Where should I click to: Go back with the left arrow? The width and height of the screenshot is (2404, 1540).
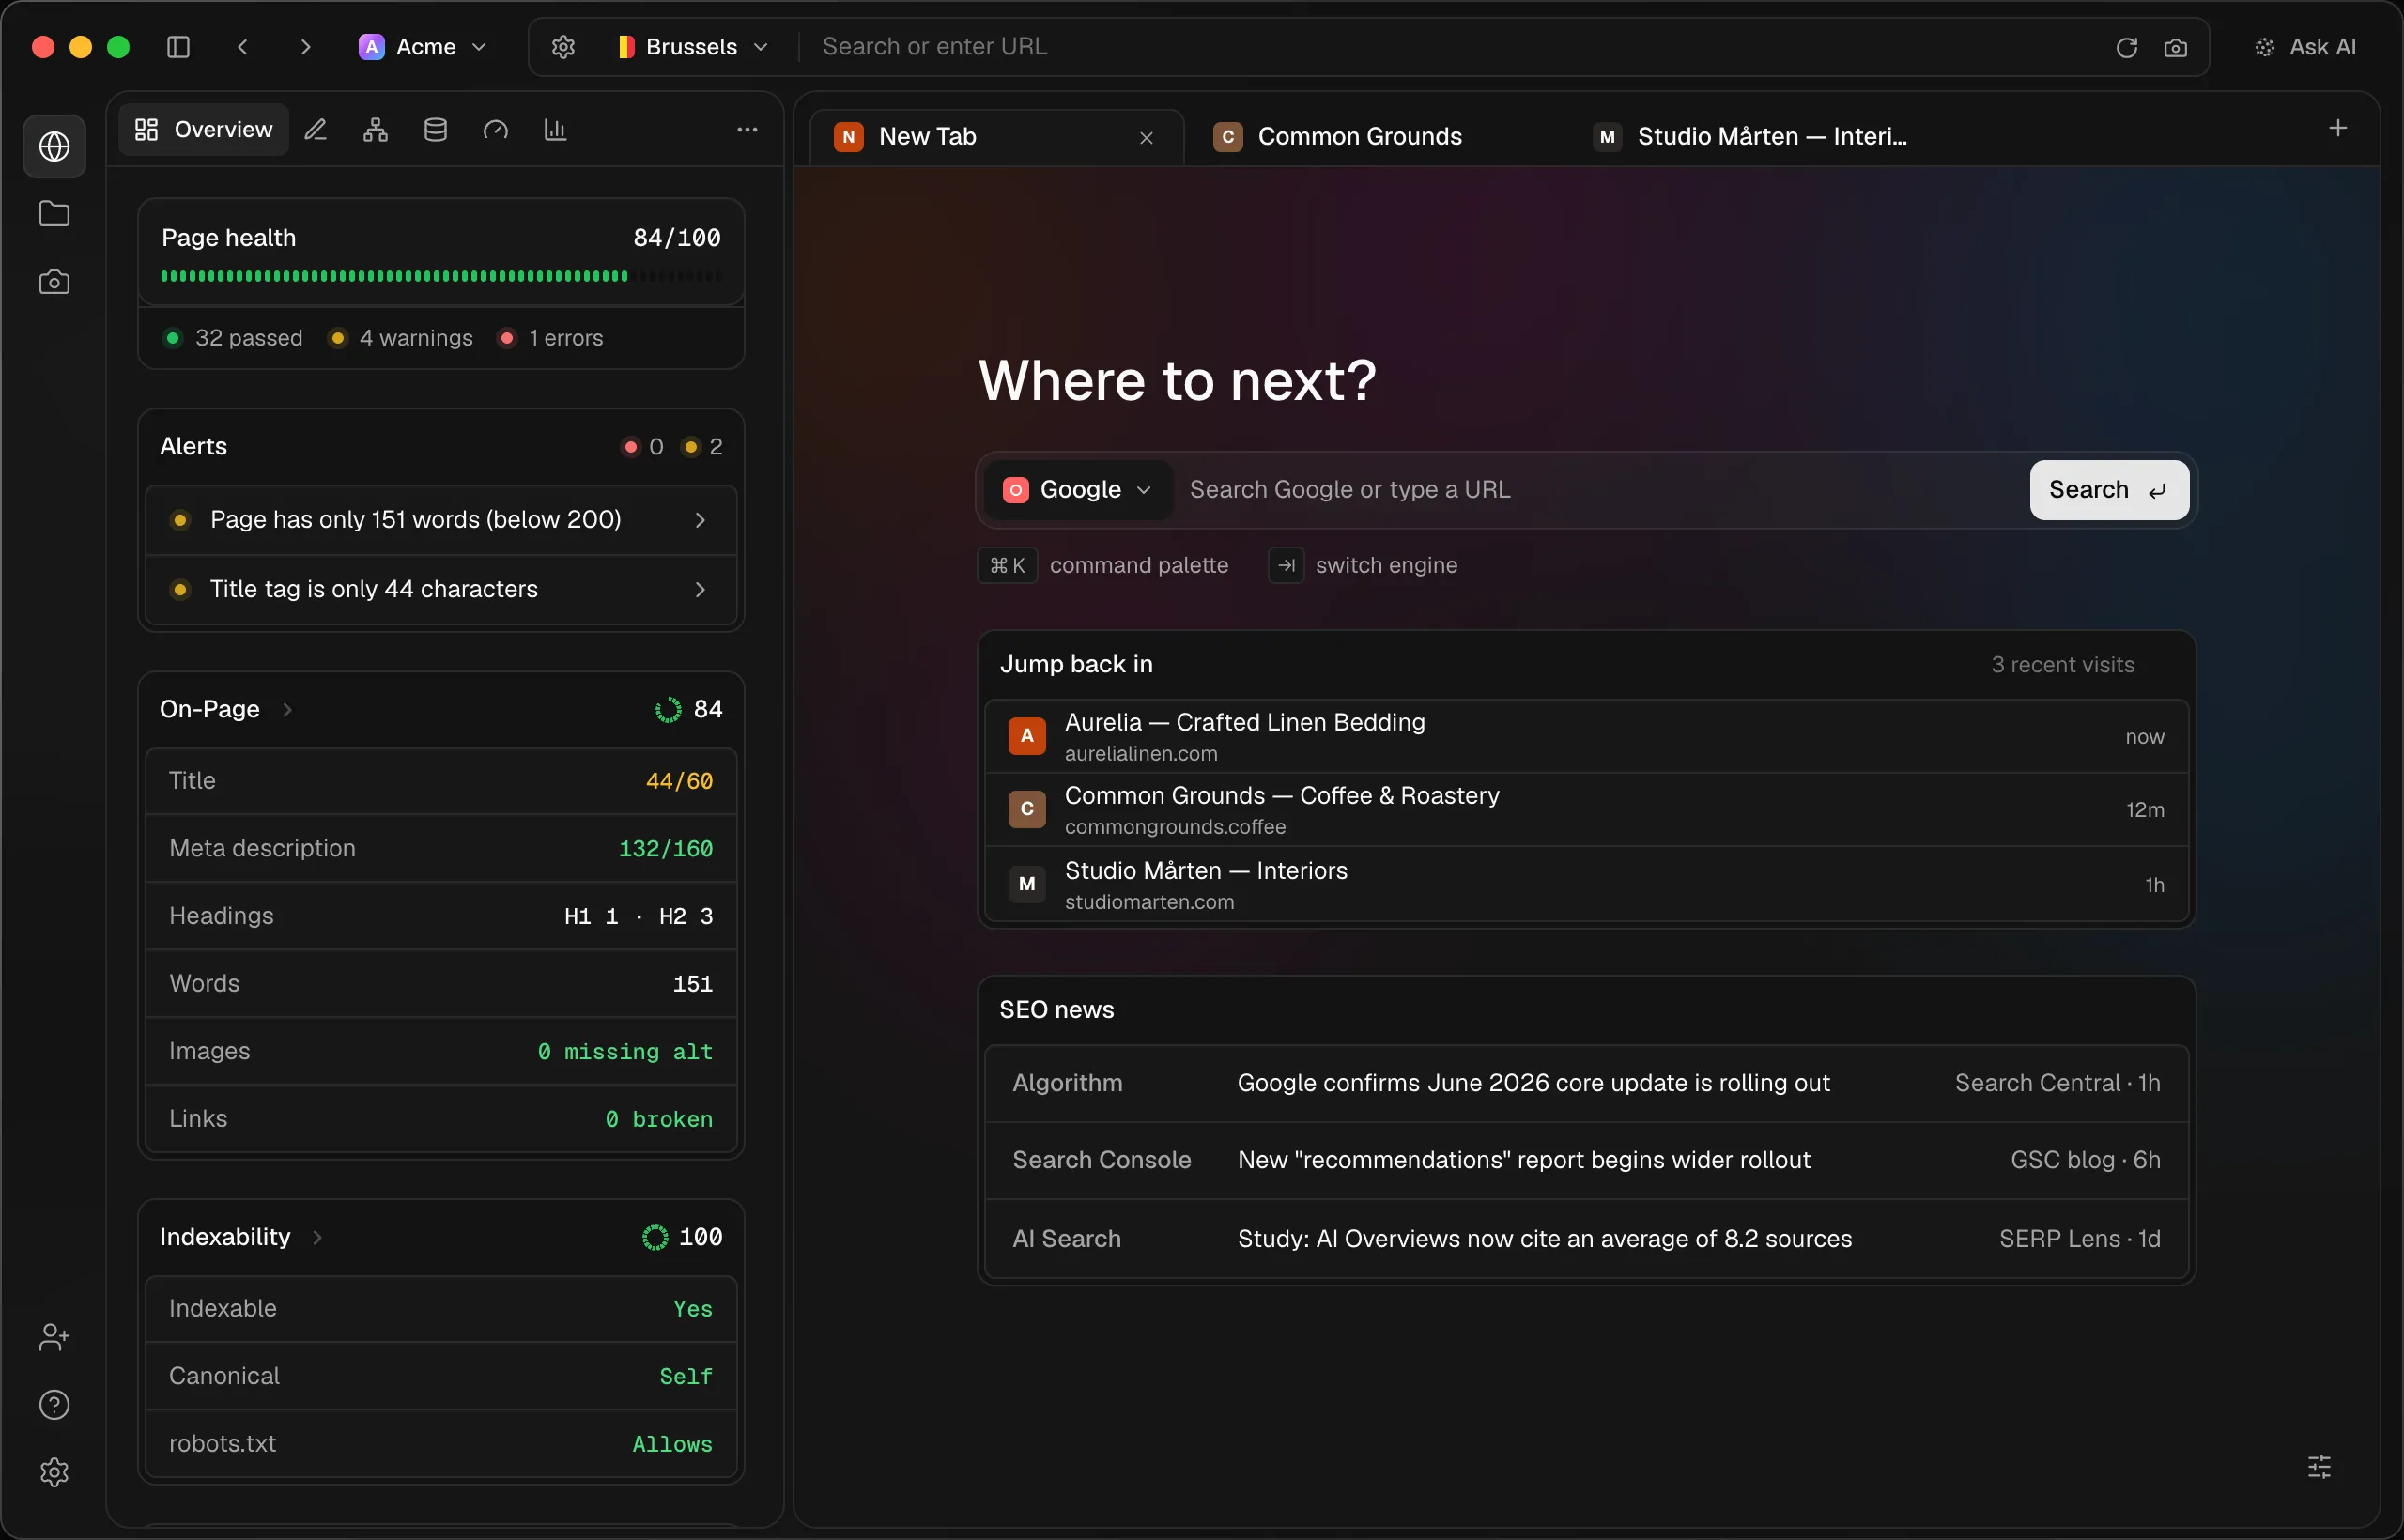(243, 47)
